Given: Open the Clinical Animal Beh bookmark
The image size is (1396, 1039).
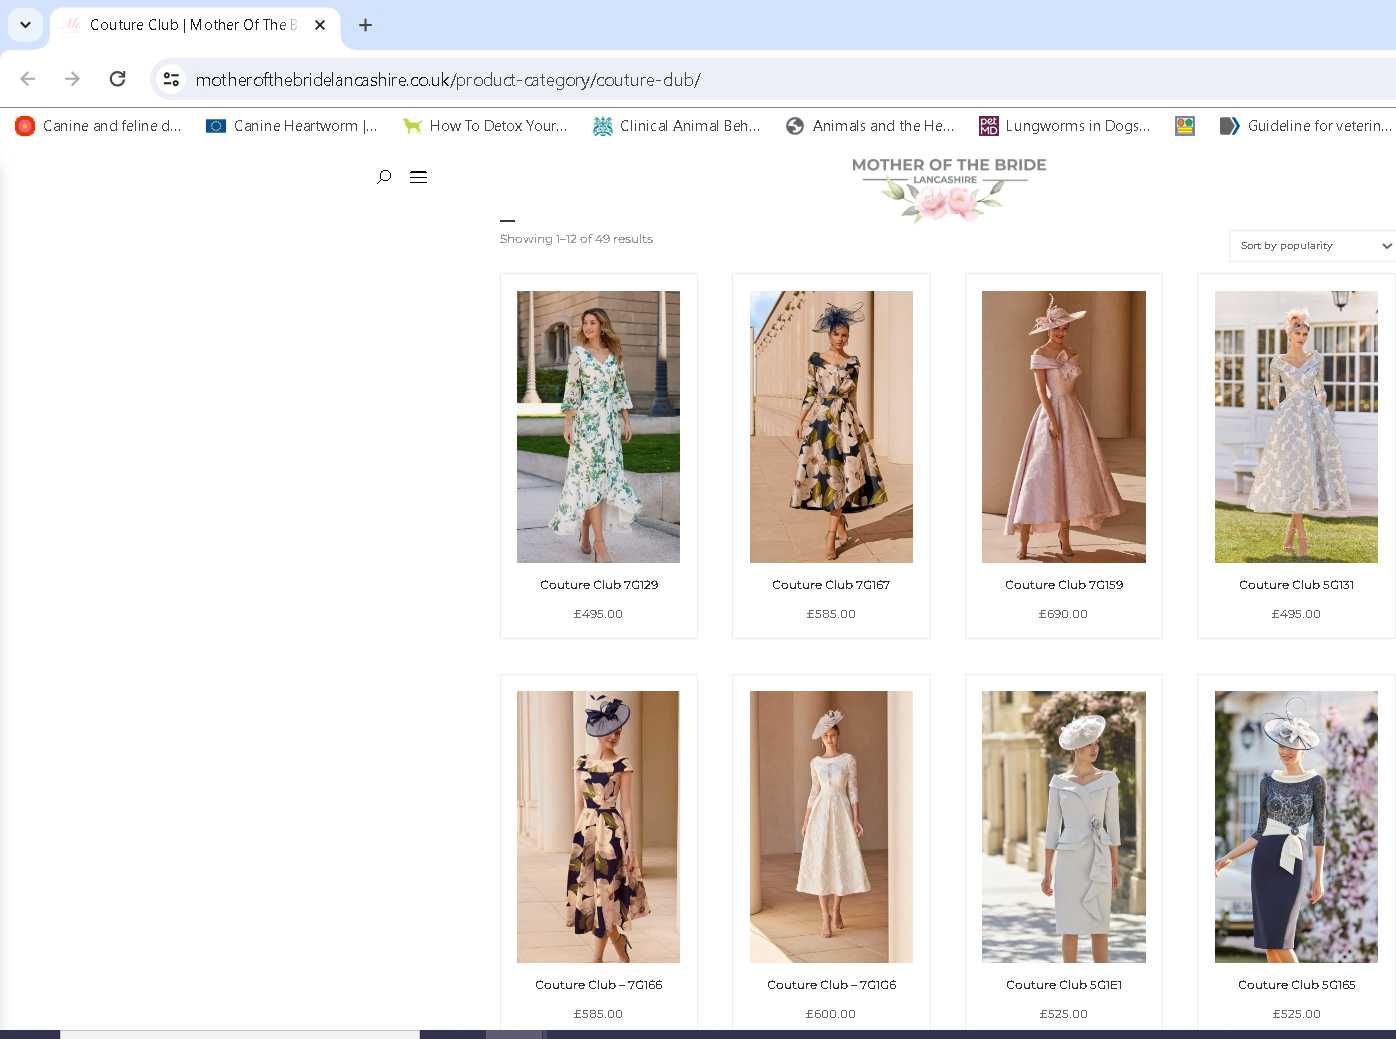Looking at the screenshot, I should pos(677,126).
